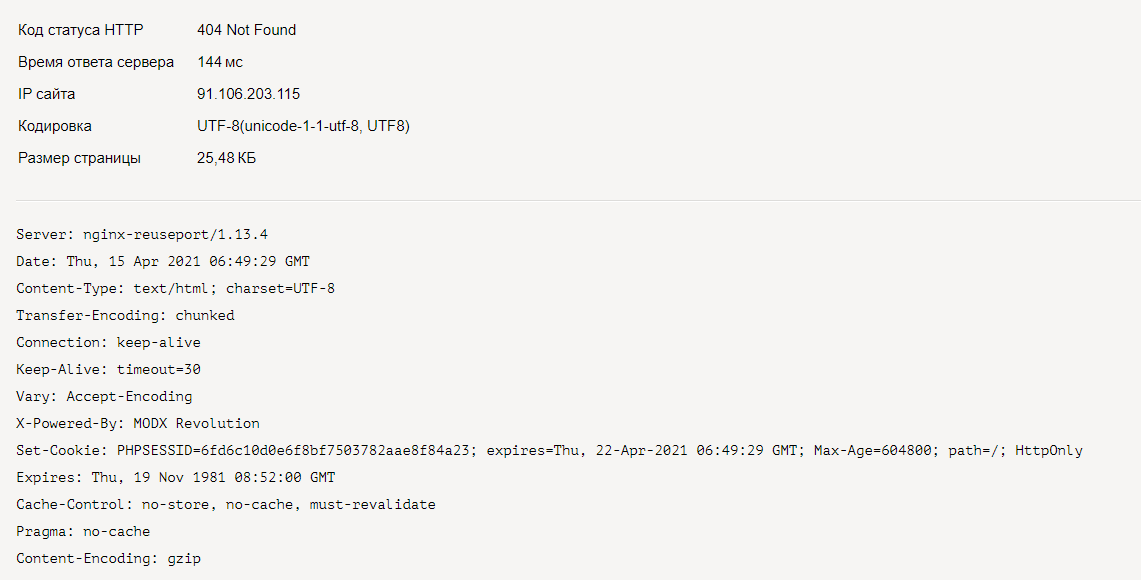The width and height of the screenshot is (1141, 580).
Task: Click the Cache-Control header line
Action: (226, 505)
